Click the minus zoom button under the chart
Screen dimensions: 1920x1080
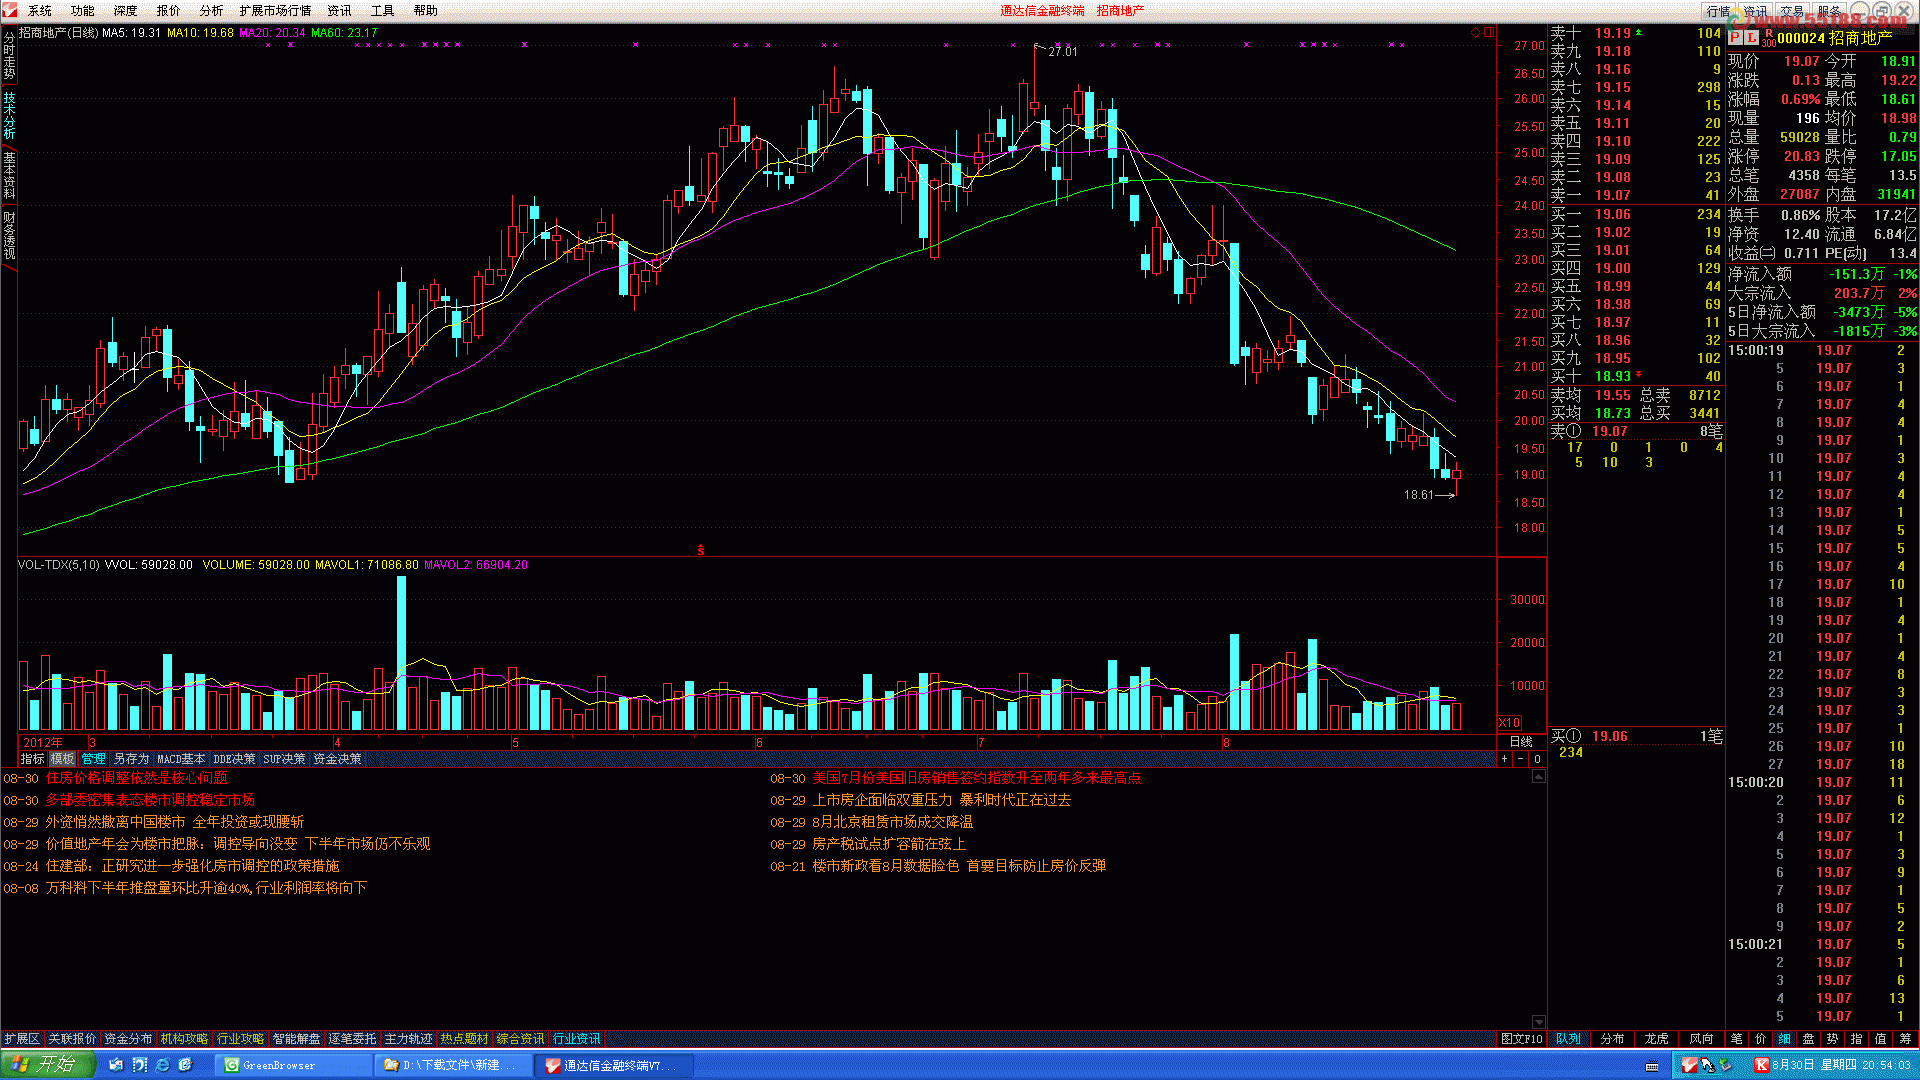pos(1521,760)
